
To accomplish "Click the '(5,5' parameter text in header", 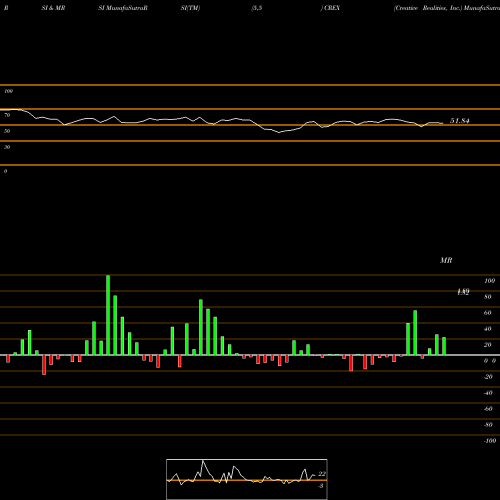I will 257,8.
